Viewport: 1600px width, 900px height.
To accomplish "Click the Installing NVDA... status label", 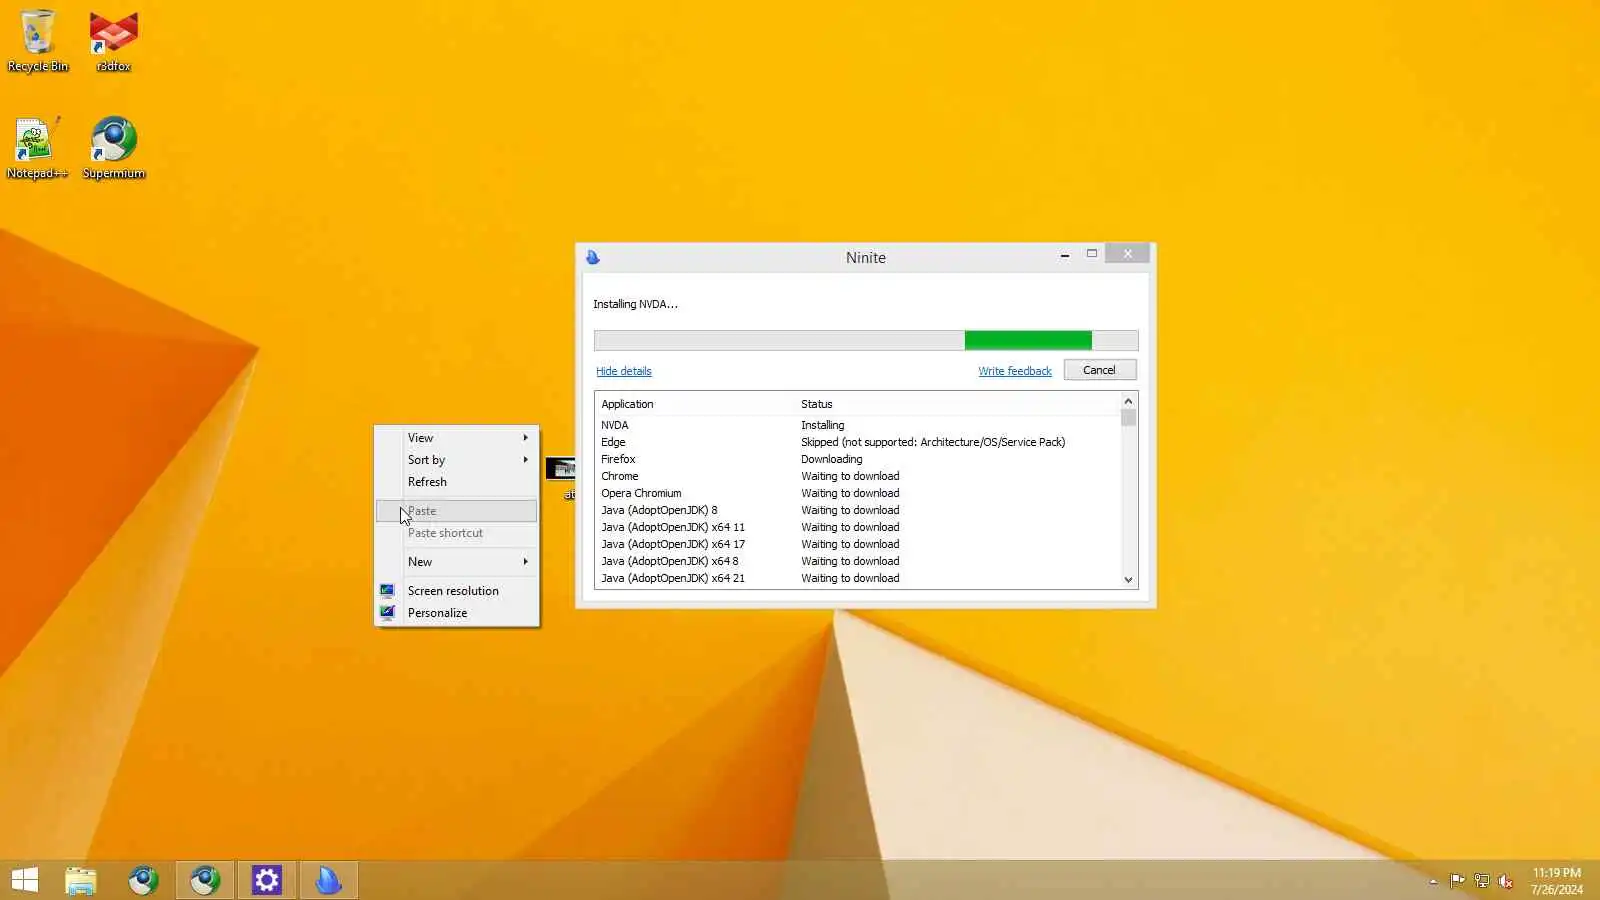I will point(635,304).
